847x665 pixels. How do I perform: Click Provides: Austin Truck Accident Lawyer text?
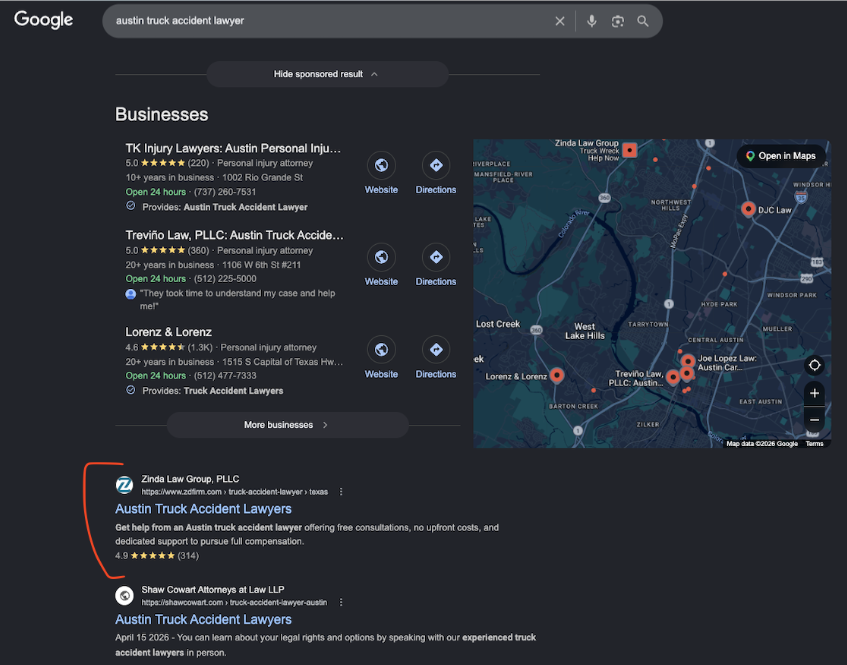tap(225, 207)
